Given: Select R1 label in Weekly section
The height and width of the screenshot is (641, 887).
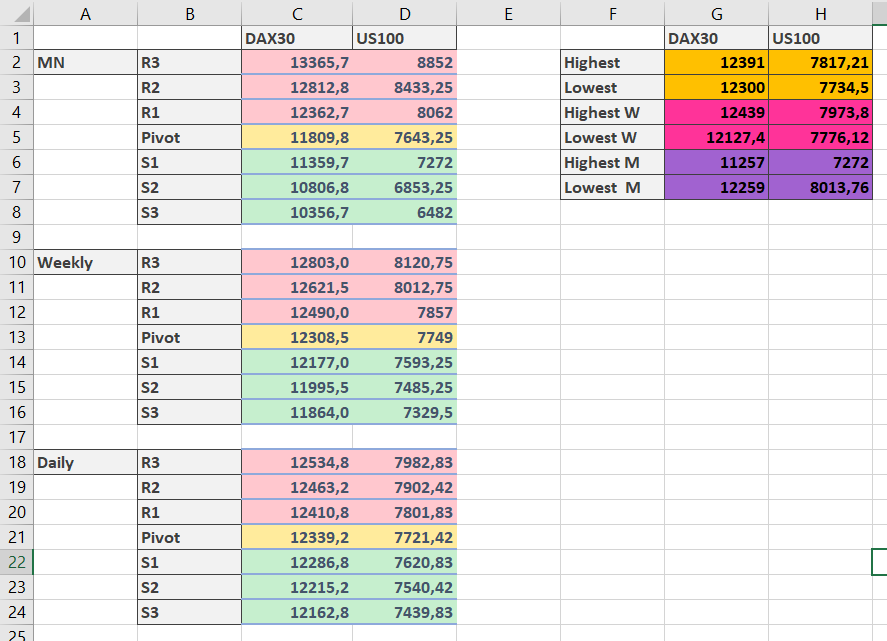Looking at the screenshot, I should click(190, 312).
